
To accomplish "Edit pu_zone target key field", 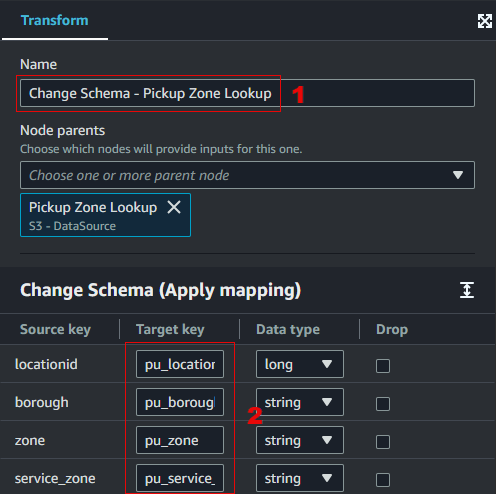I will click(180, 440).
